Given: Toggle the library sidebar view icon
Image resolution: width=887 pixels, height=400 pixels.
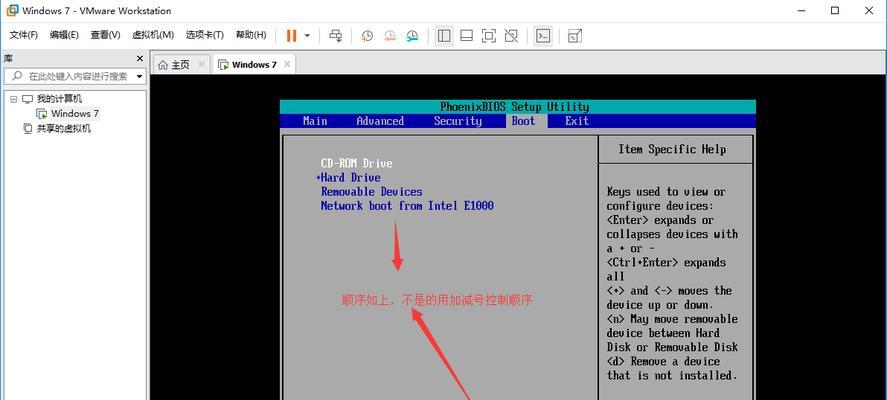Looking at the screenshot, I should tap(444, 36).
